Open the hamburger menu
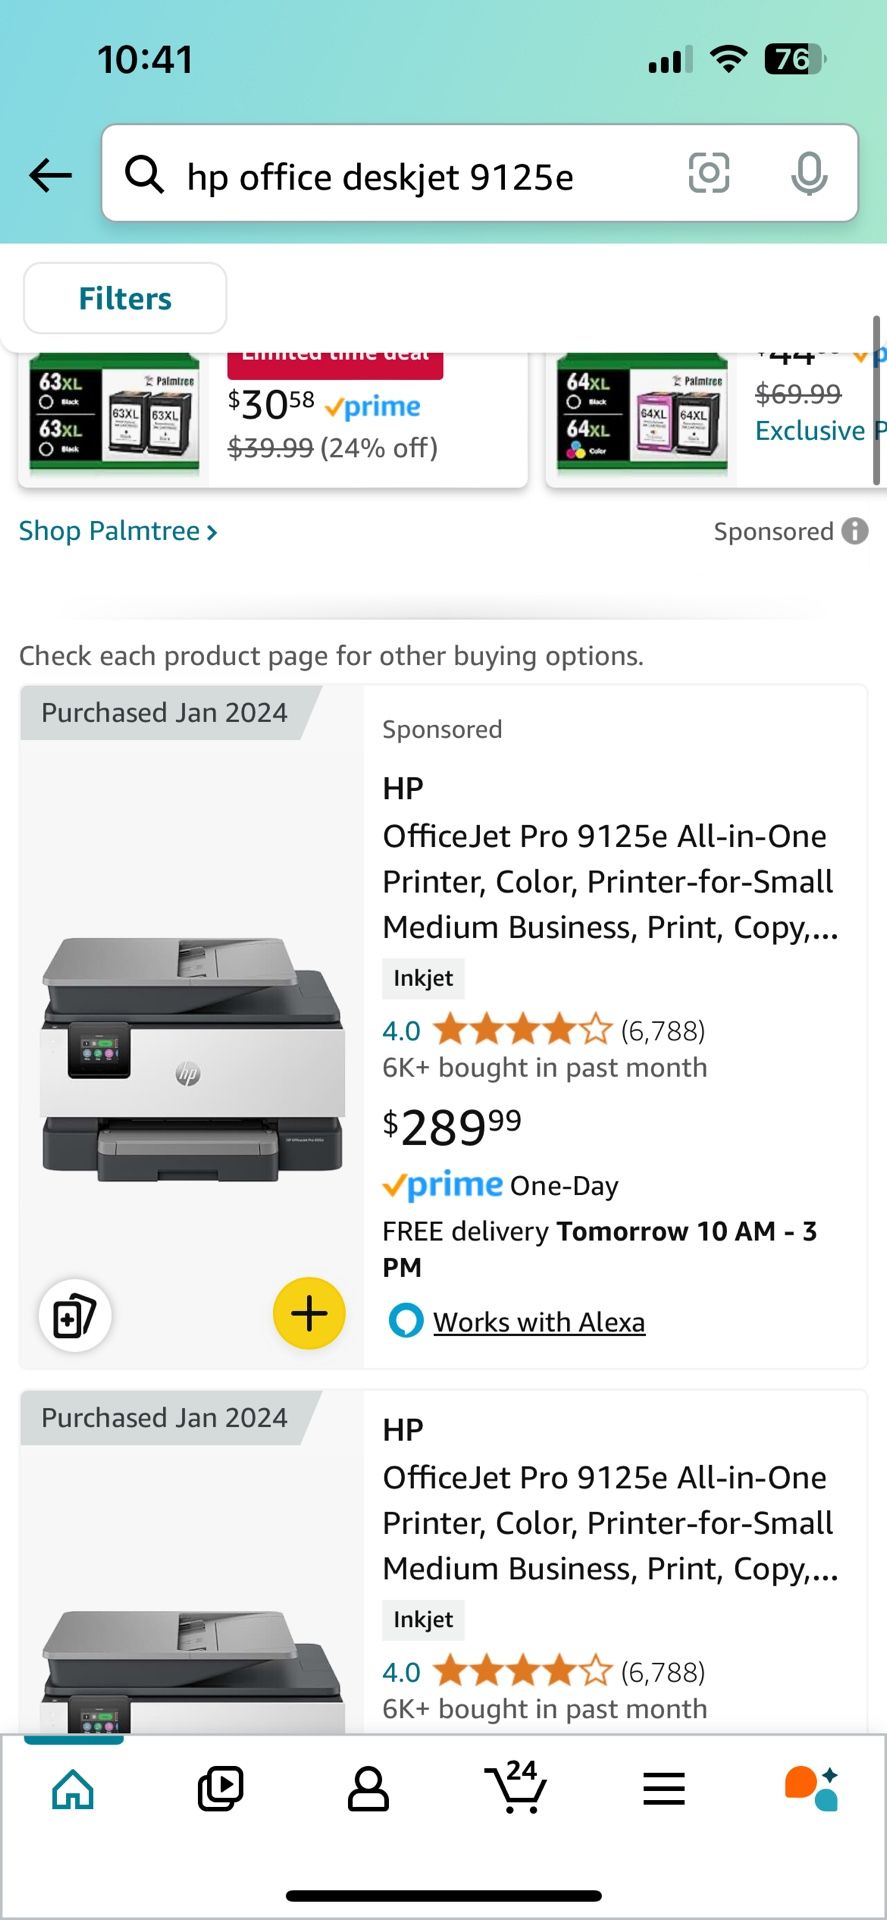 click(x=664, y=1788)
